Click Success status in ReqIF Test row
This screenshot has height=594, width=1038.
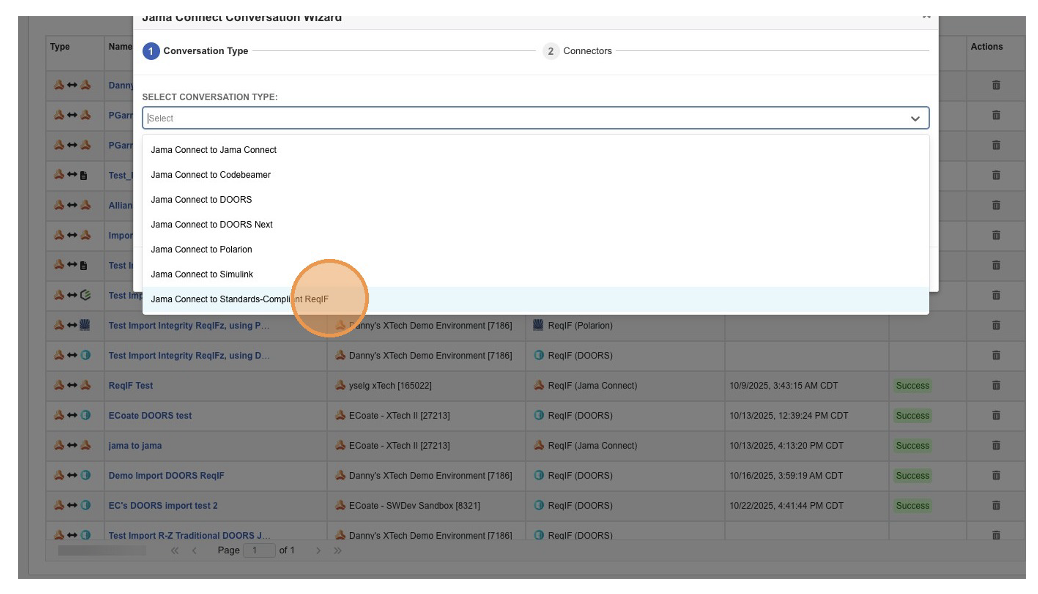coord(912,385)
